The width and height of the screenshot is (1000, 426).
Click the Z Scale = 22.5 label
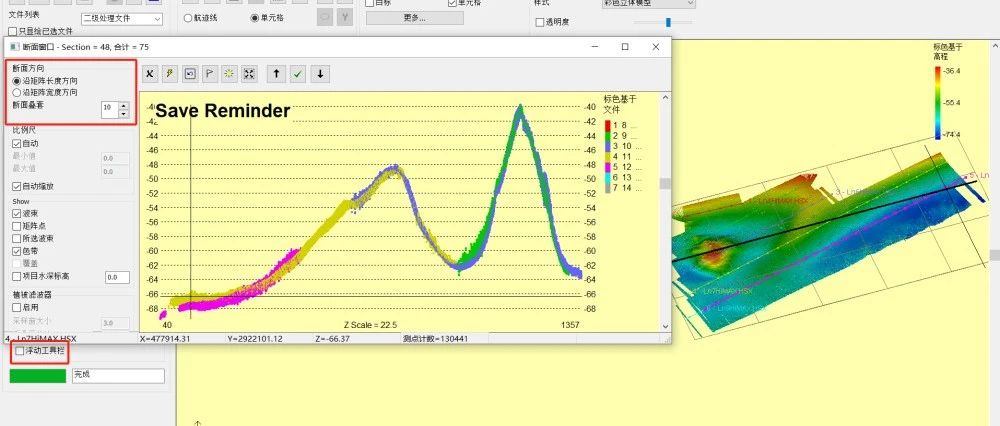point(371,325)
